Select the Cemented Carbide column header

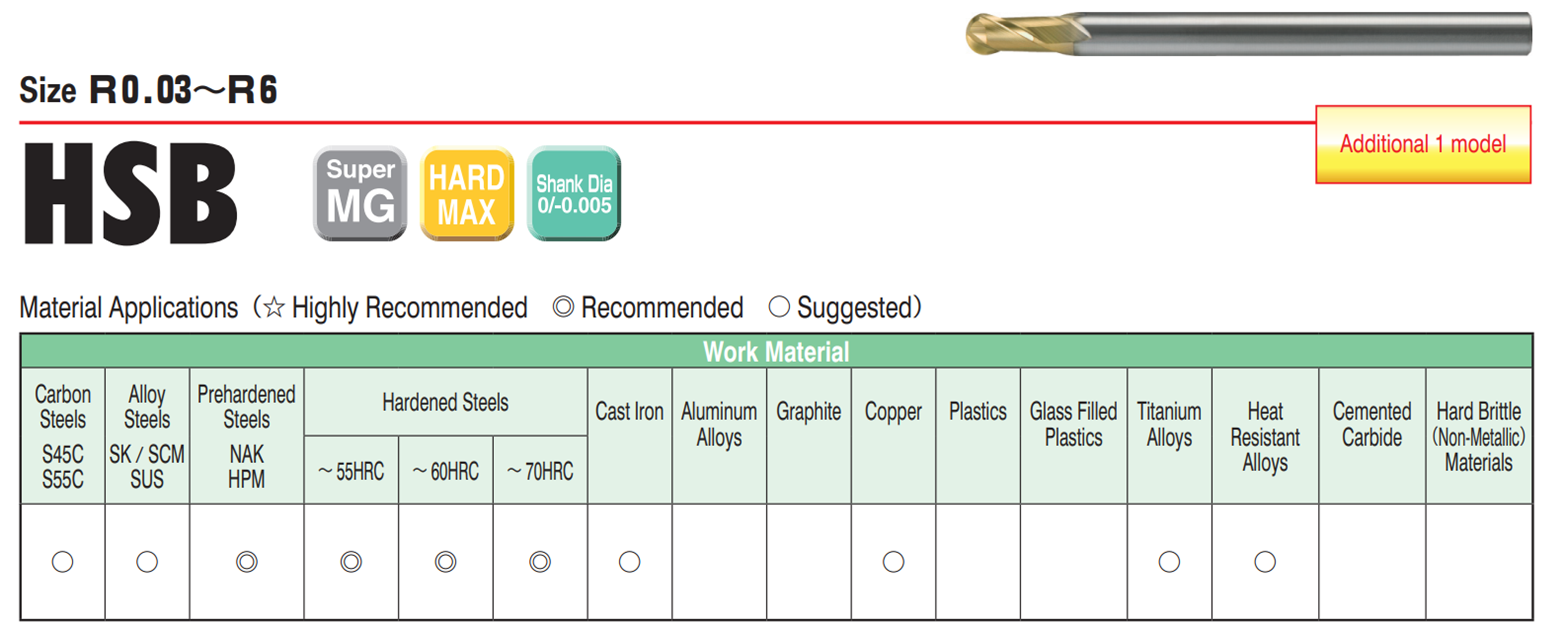1372,424
